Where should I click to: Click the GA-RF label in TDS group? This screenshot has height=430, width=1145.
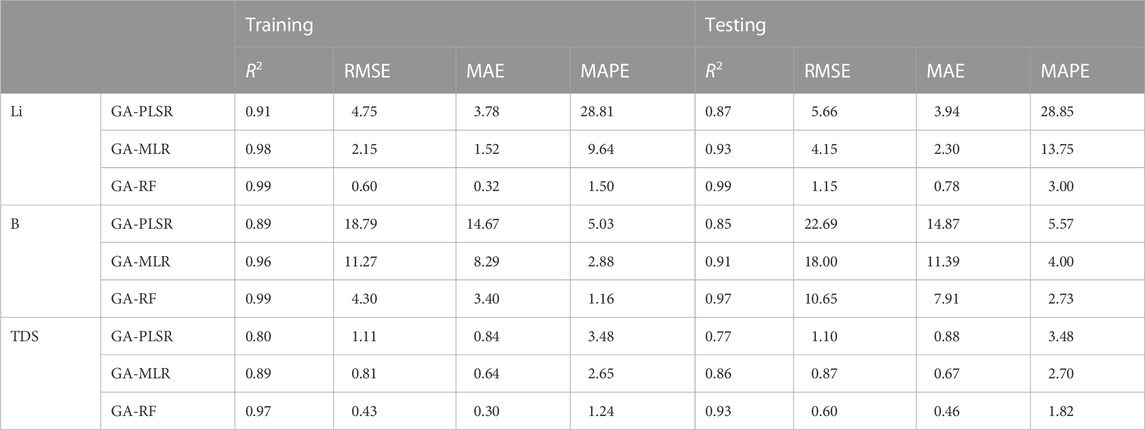134,411
